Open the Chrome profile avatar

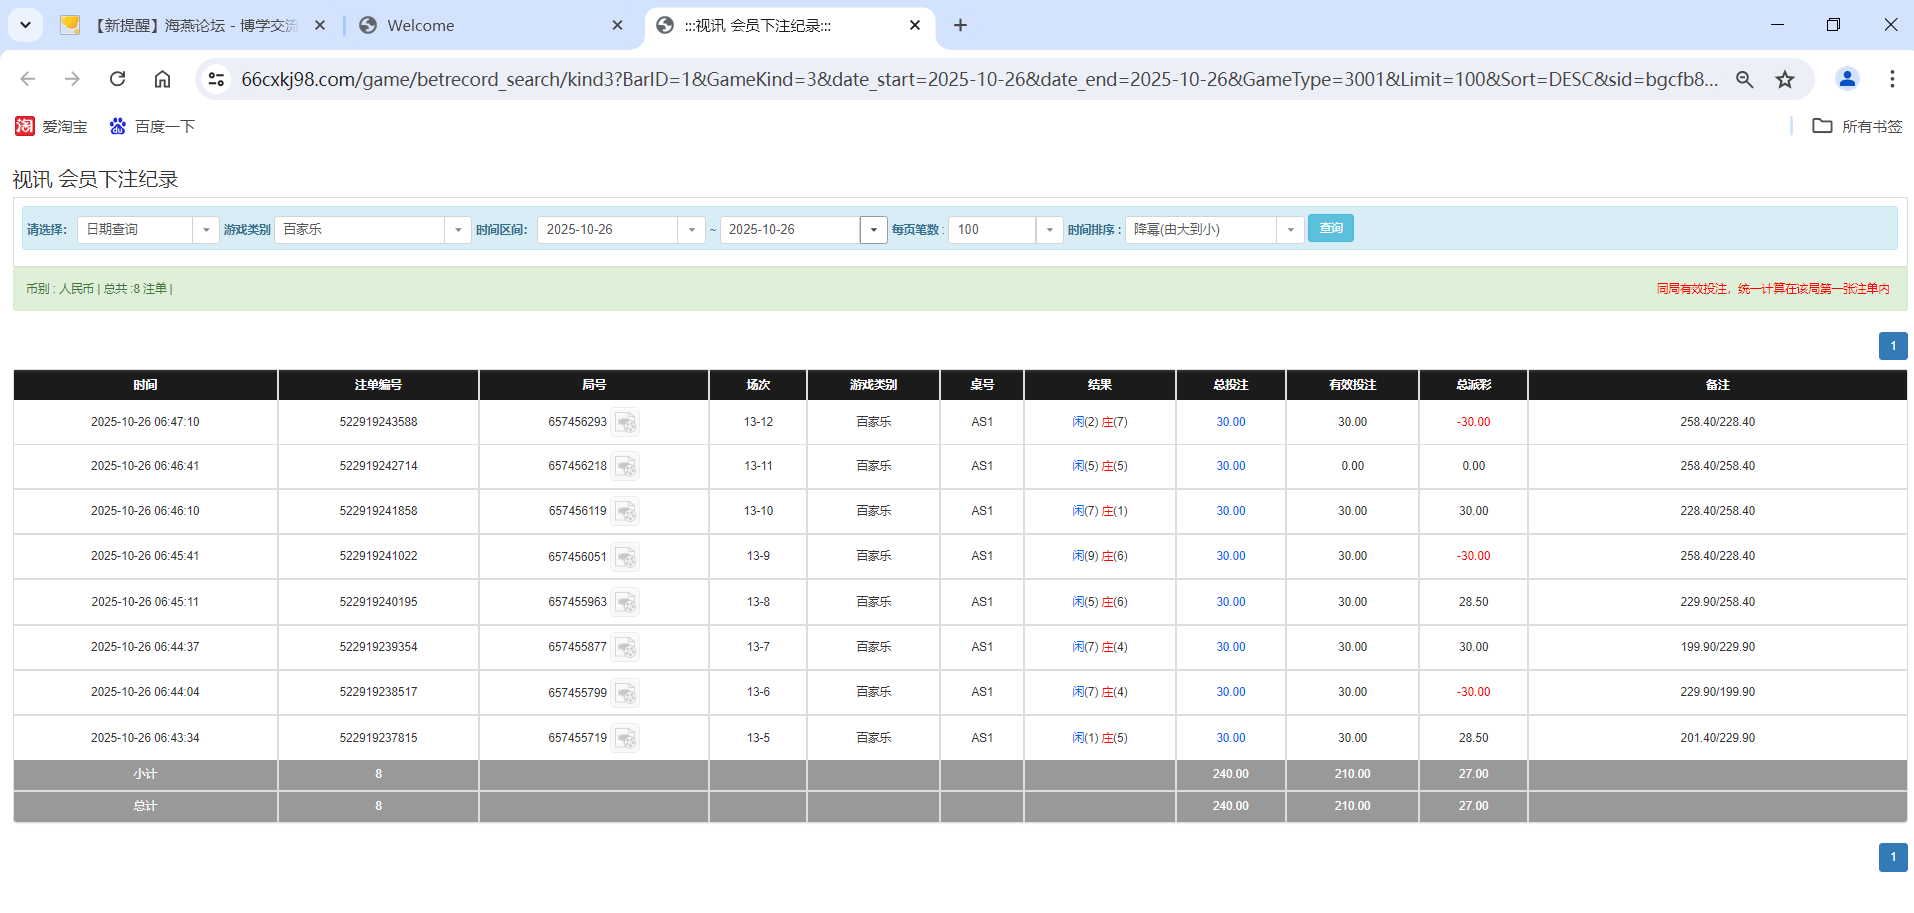(x=1847, y=79)
